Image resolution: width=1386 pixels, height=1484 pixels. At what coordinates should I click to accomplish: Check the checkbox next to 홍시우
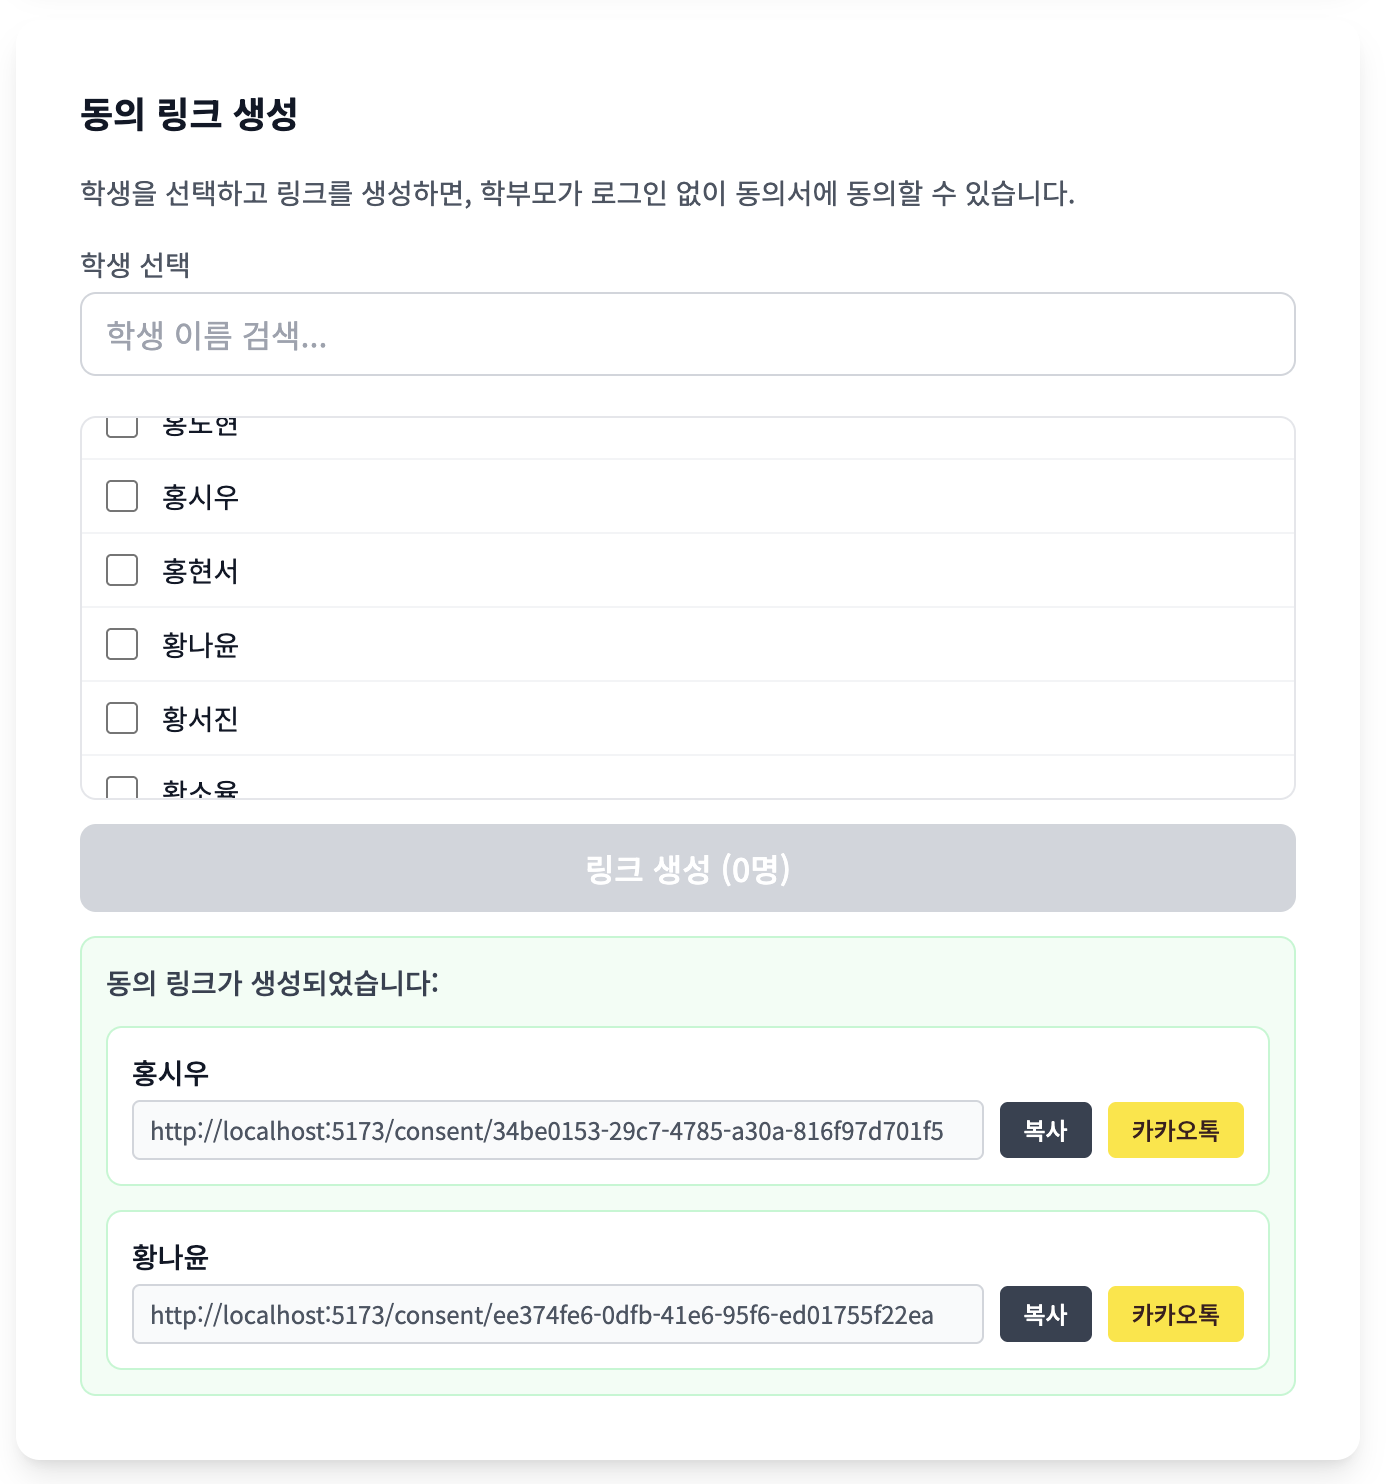(121, 496)
